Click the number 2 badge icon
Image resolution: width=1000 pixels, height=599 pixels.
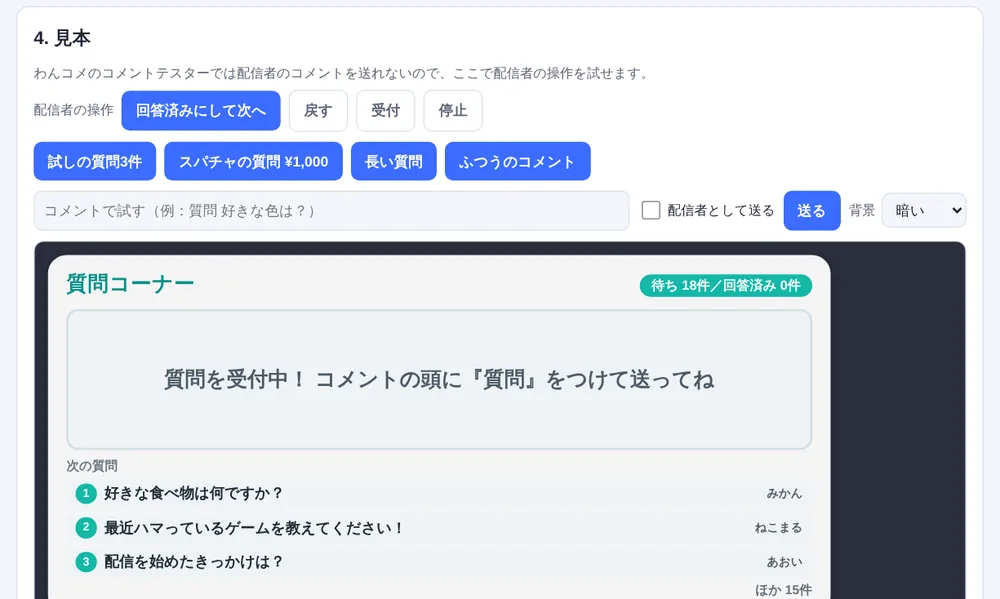[86, 528]
